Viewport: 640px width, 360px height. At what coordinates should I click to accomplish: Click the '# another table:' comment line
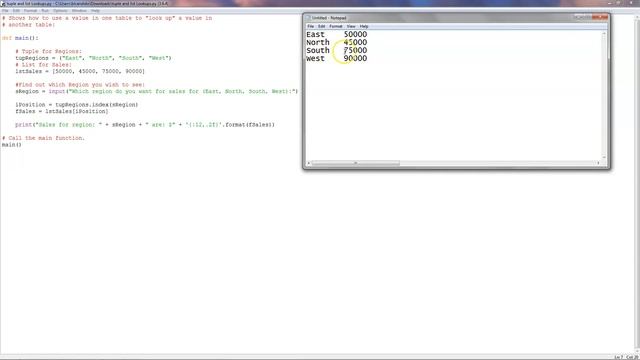(x=28, y=25)
